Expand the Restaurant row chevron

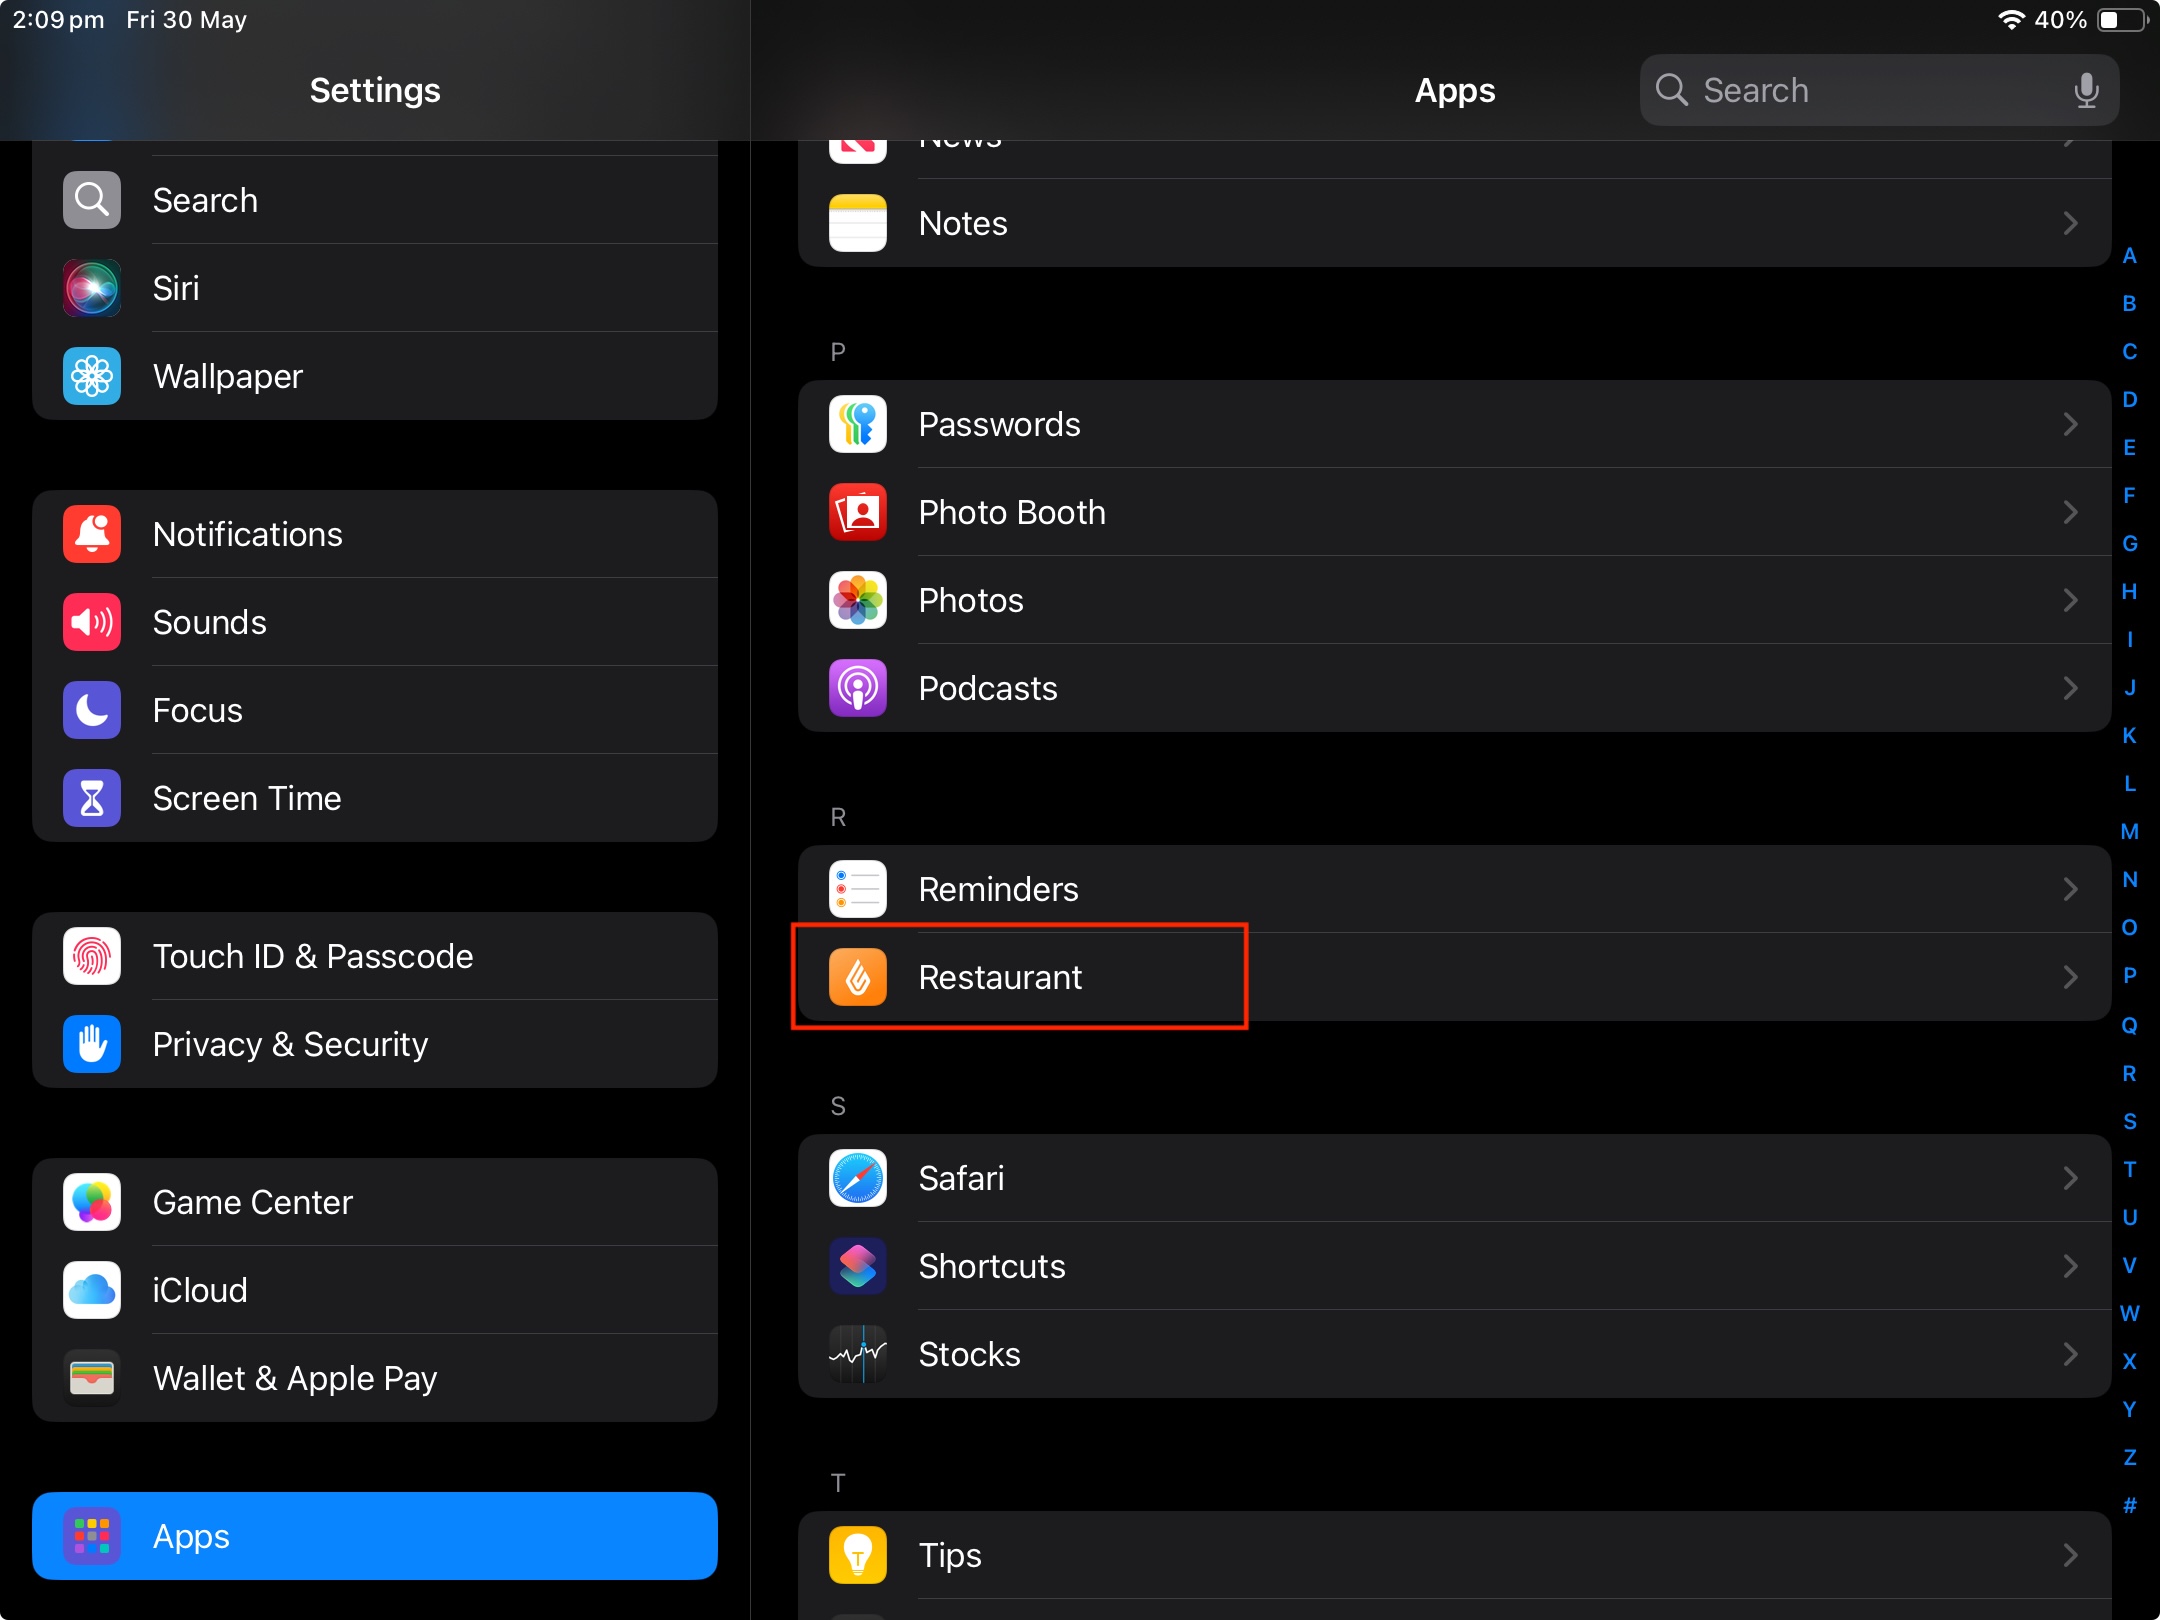point(2071,977)
